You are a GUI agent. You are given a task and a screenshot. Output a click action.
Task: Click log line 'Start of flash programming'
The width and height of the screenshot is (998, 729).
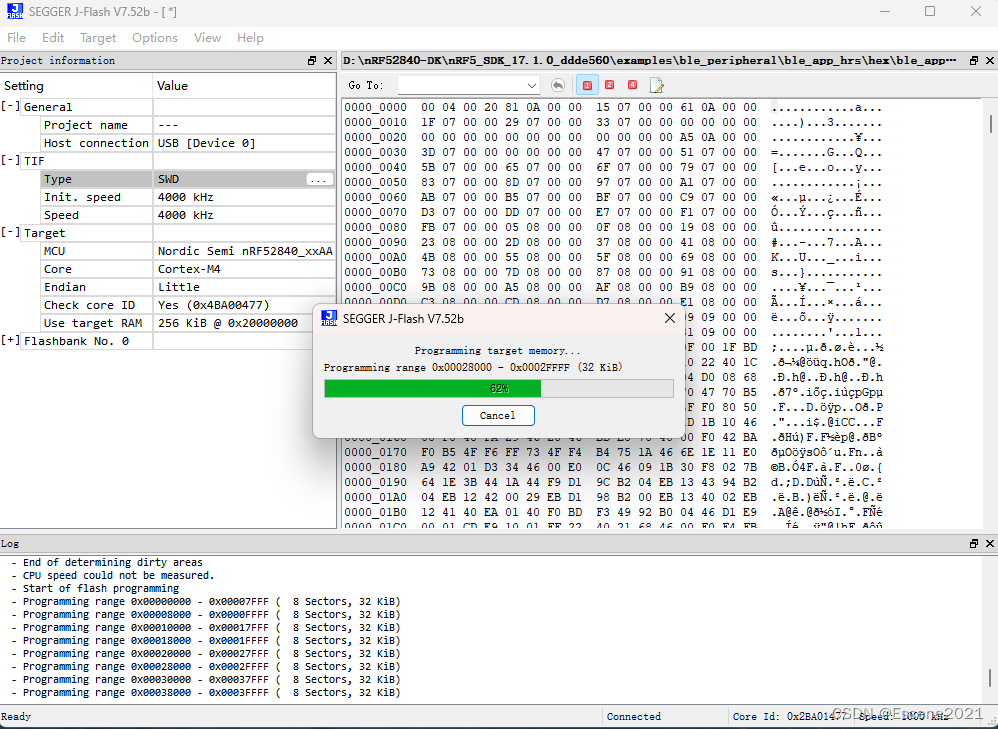(x=101, y=588)
